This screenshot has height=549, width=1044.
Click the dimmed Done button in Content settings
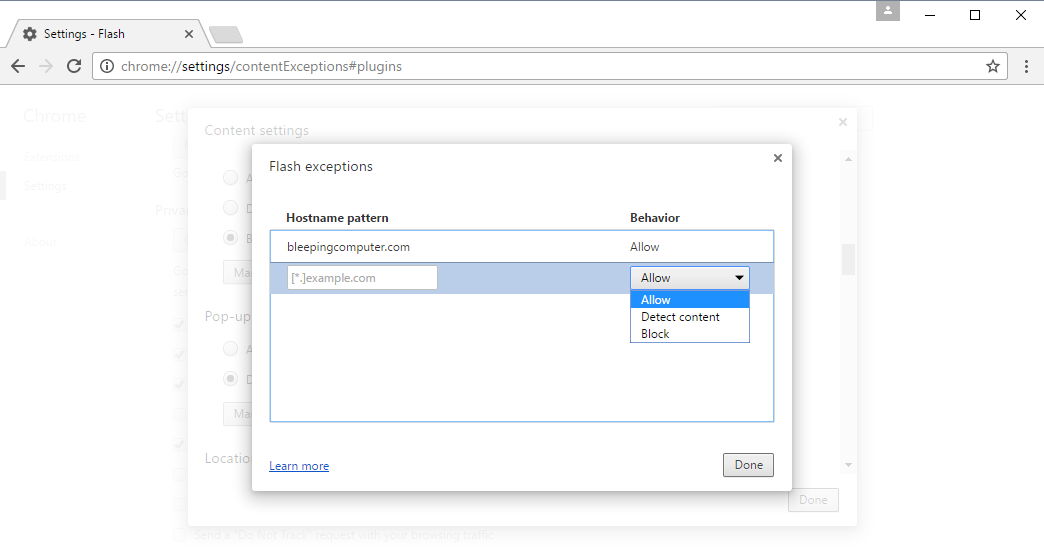(813, 500)
